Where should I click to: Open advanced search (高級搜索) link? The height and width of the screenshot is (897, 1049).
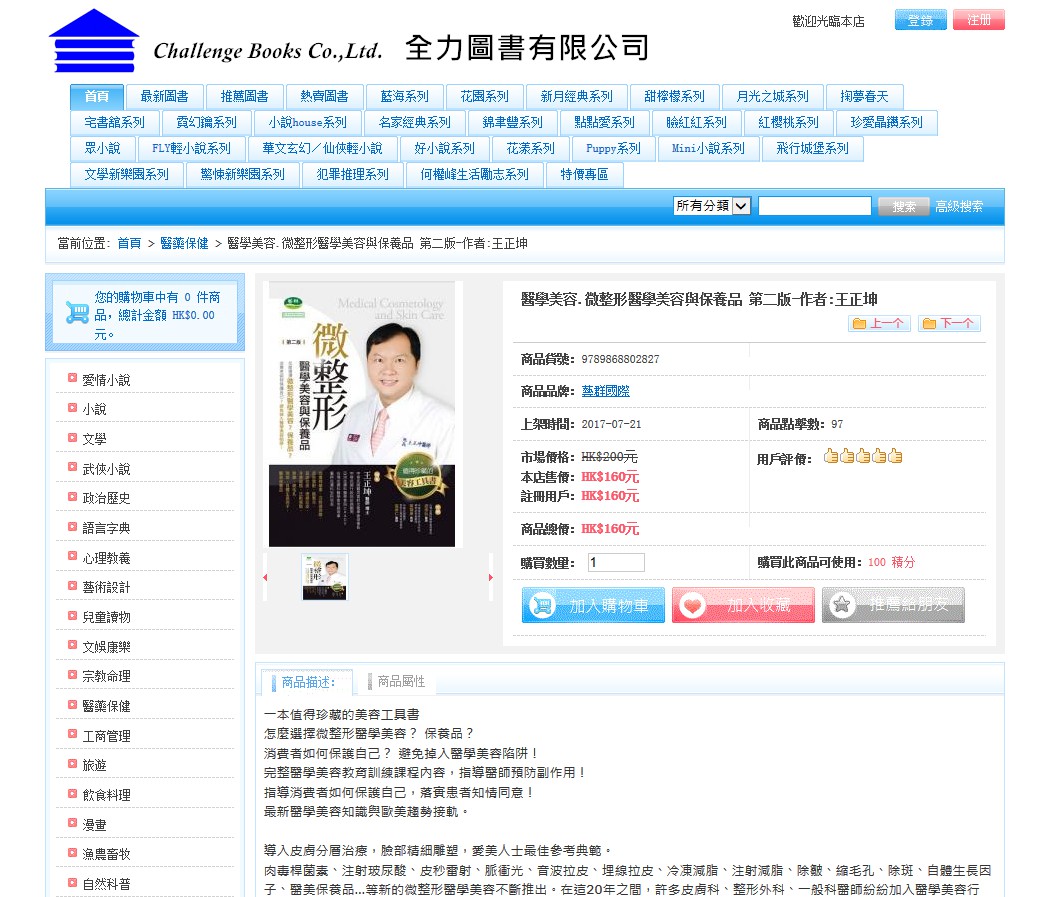point(959,206)
